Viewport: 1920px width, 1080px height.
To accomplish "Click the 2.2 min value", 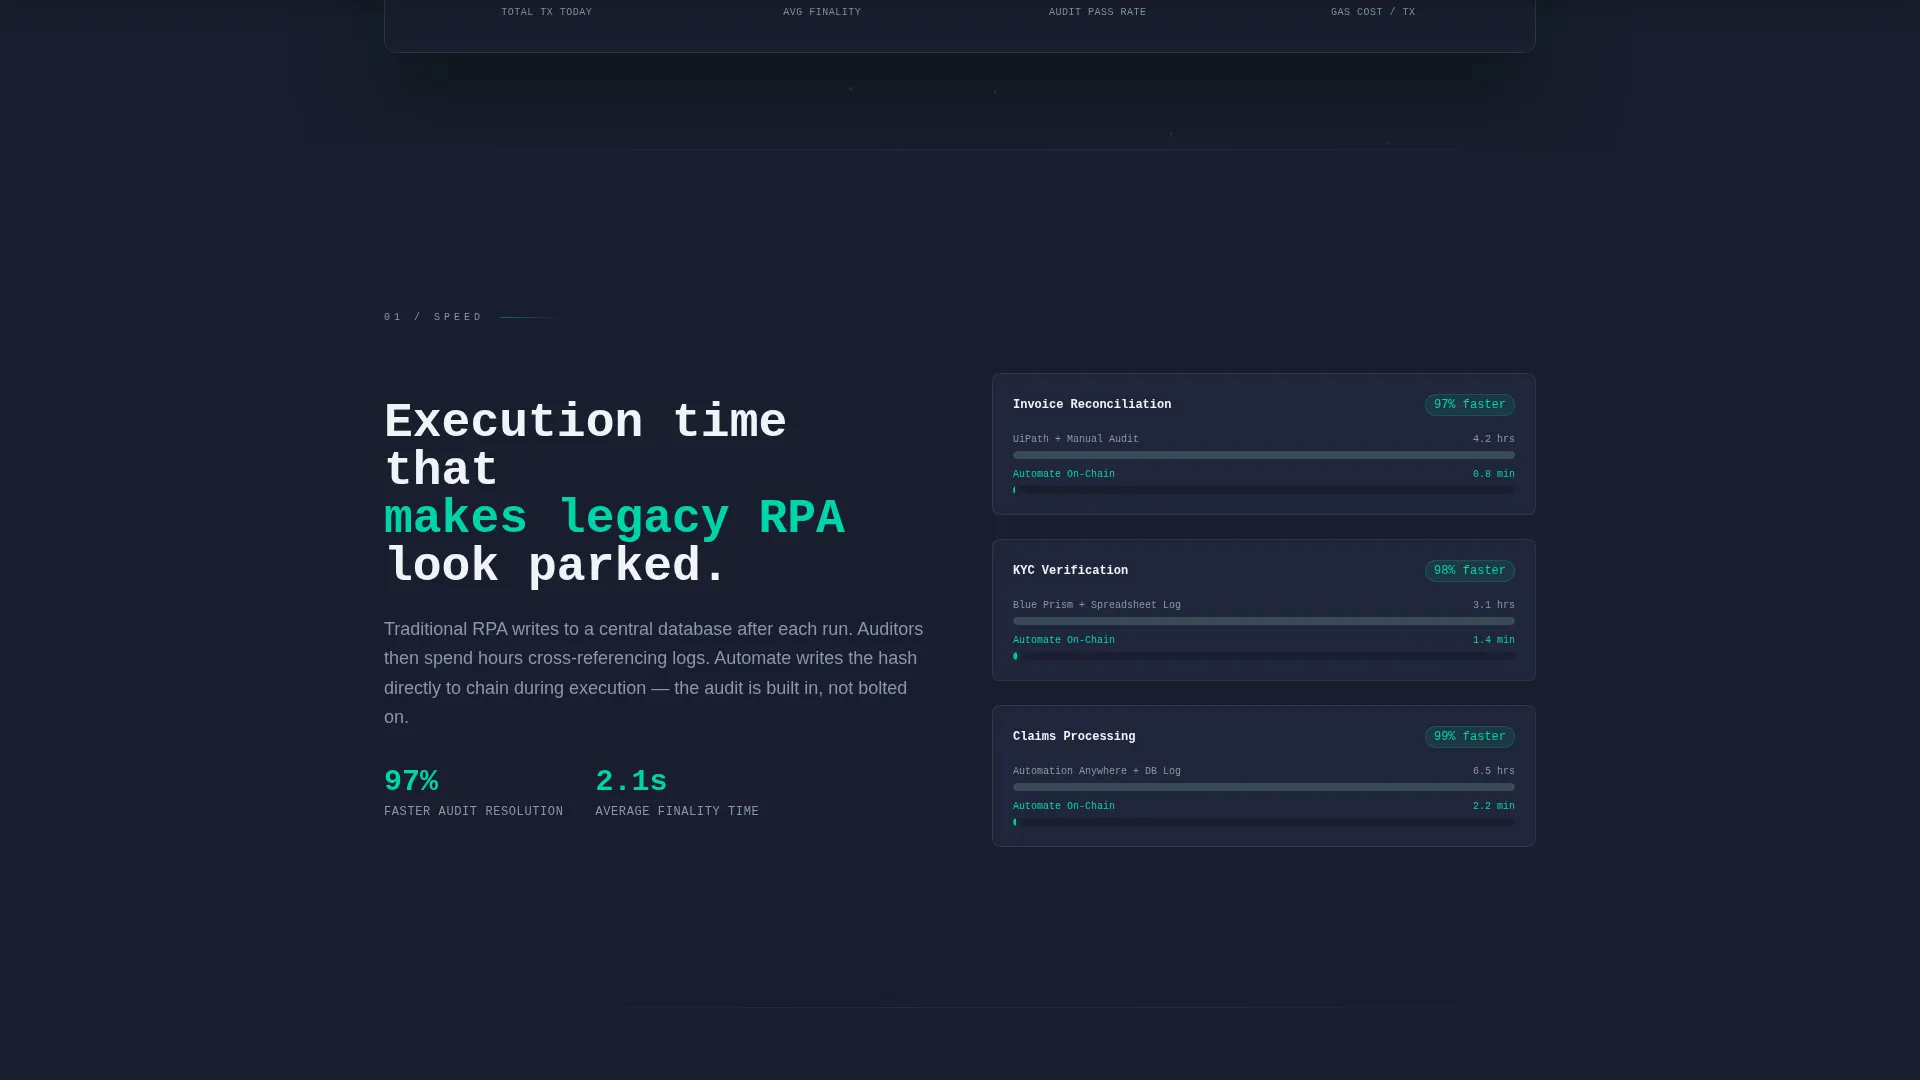I will (x=1494, y=806).
